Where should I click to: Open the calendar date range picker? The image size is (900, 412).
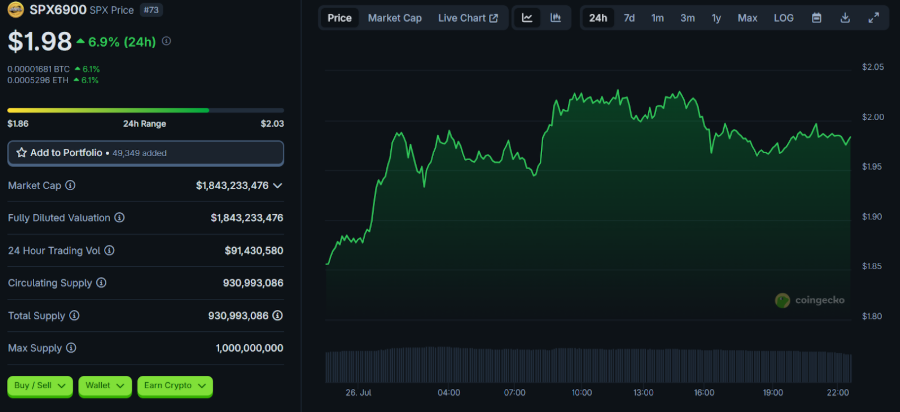click(x=817, y=18)
